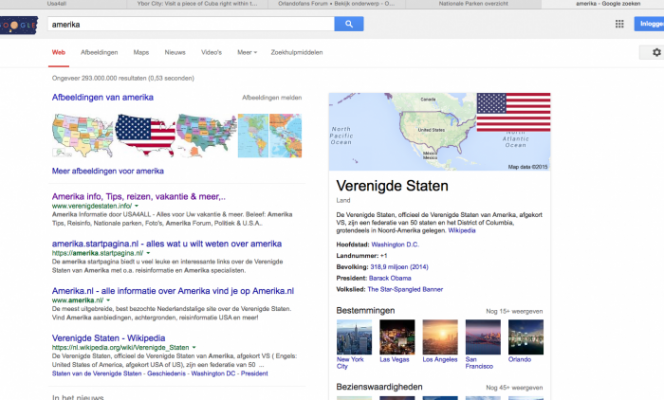The image size is (664, 400).
Task: Click the 318,9 miljoen population link
Action: click(x=399, y=267)
